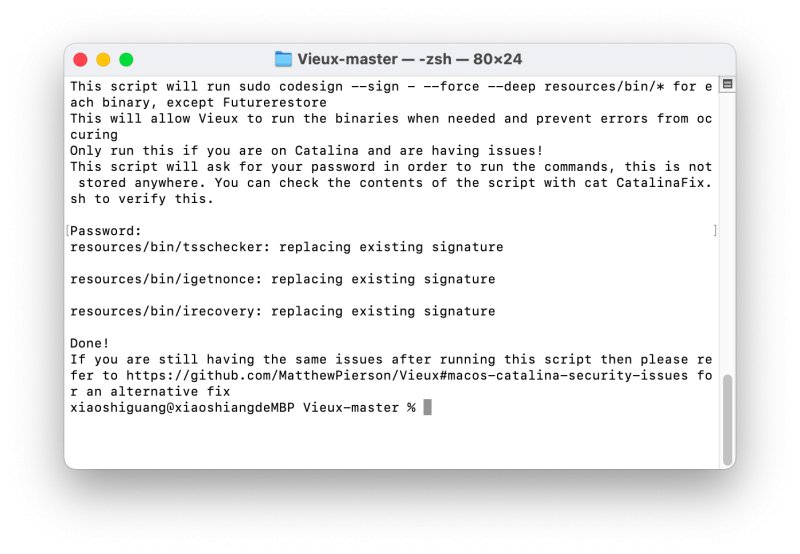Close the terminal window using the red button
The width and height of the screenshot is (800, 554).
(x=80, y=60)
